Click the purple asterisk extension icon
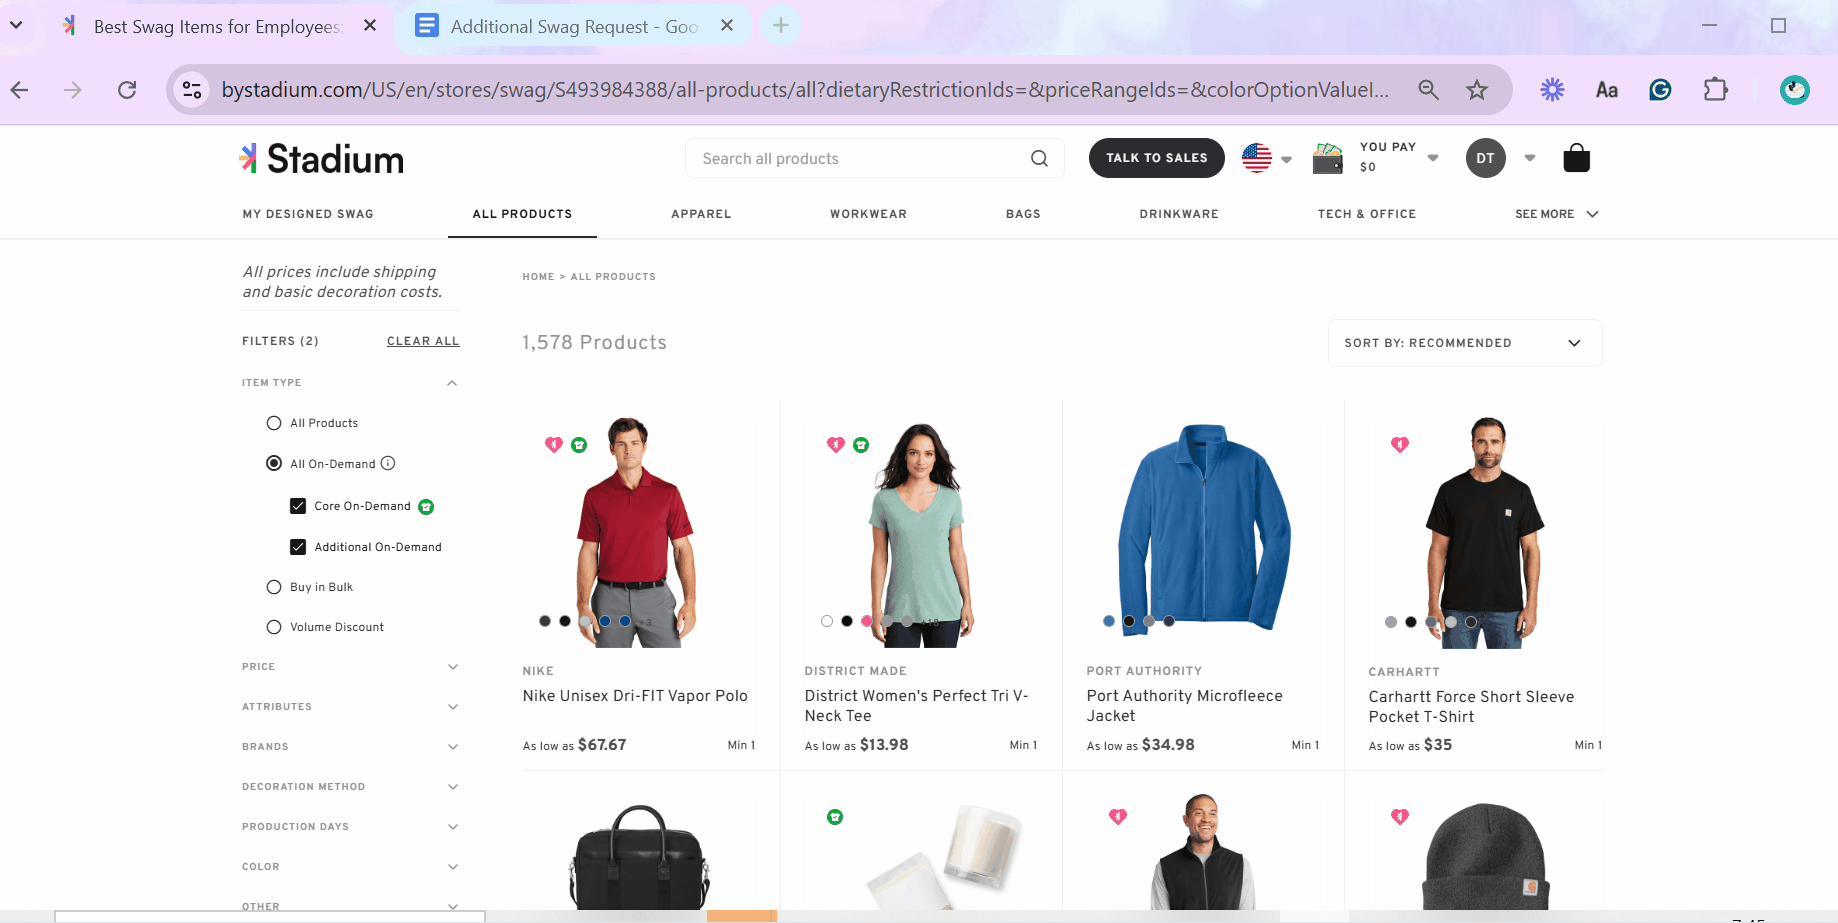 [x=1552, y=90]
